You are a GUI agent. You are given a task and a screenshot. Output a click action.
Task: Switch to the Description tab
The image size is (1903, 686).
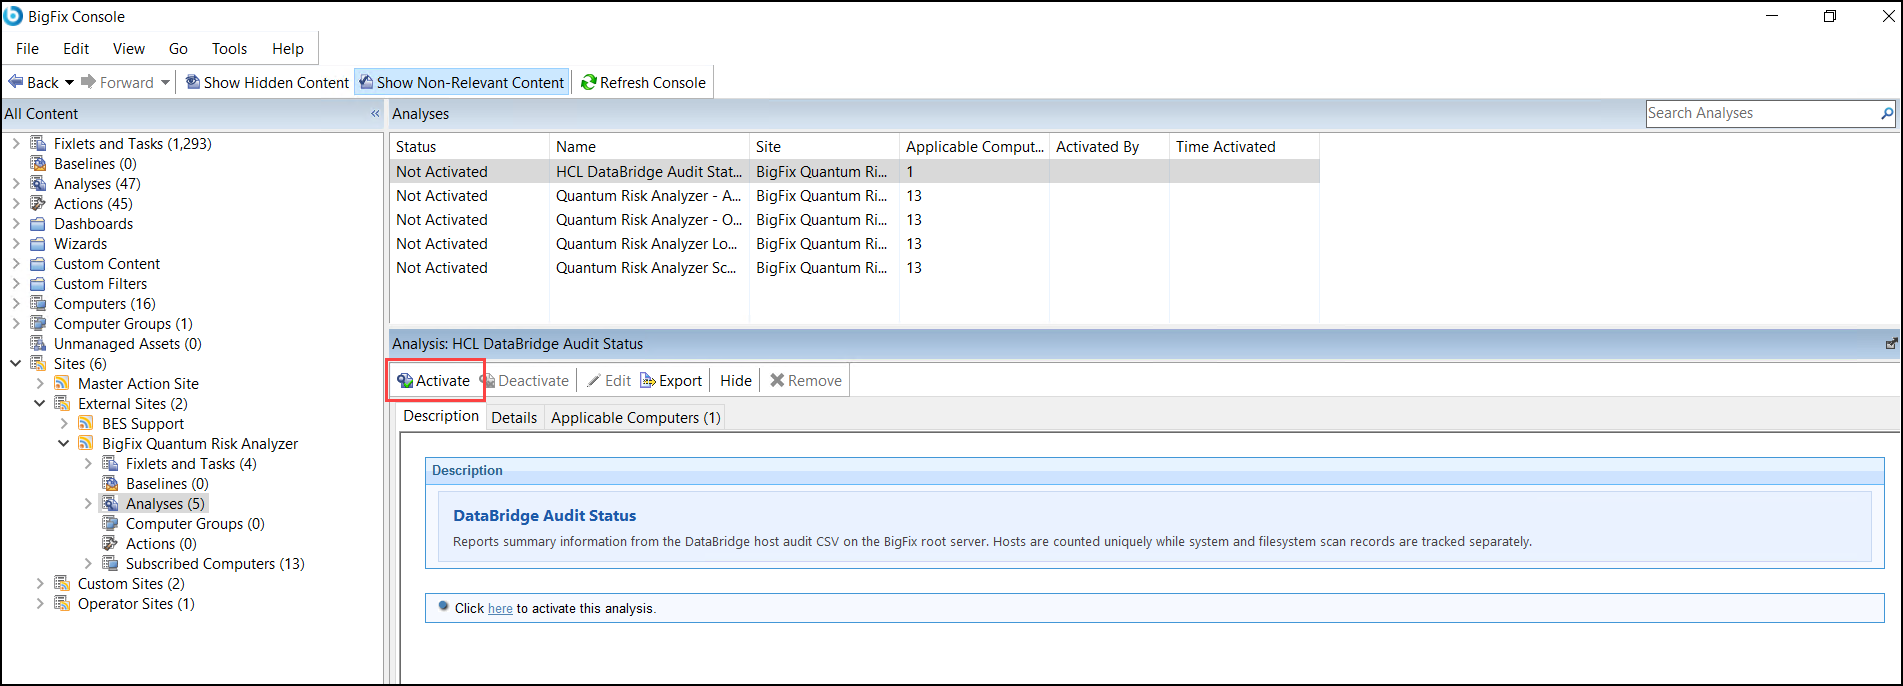(441, 416)
